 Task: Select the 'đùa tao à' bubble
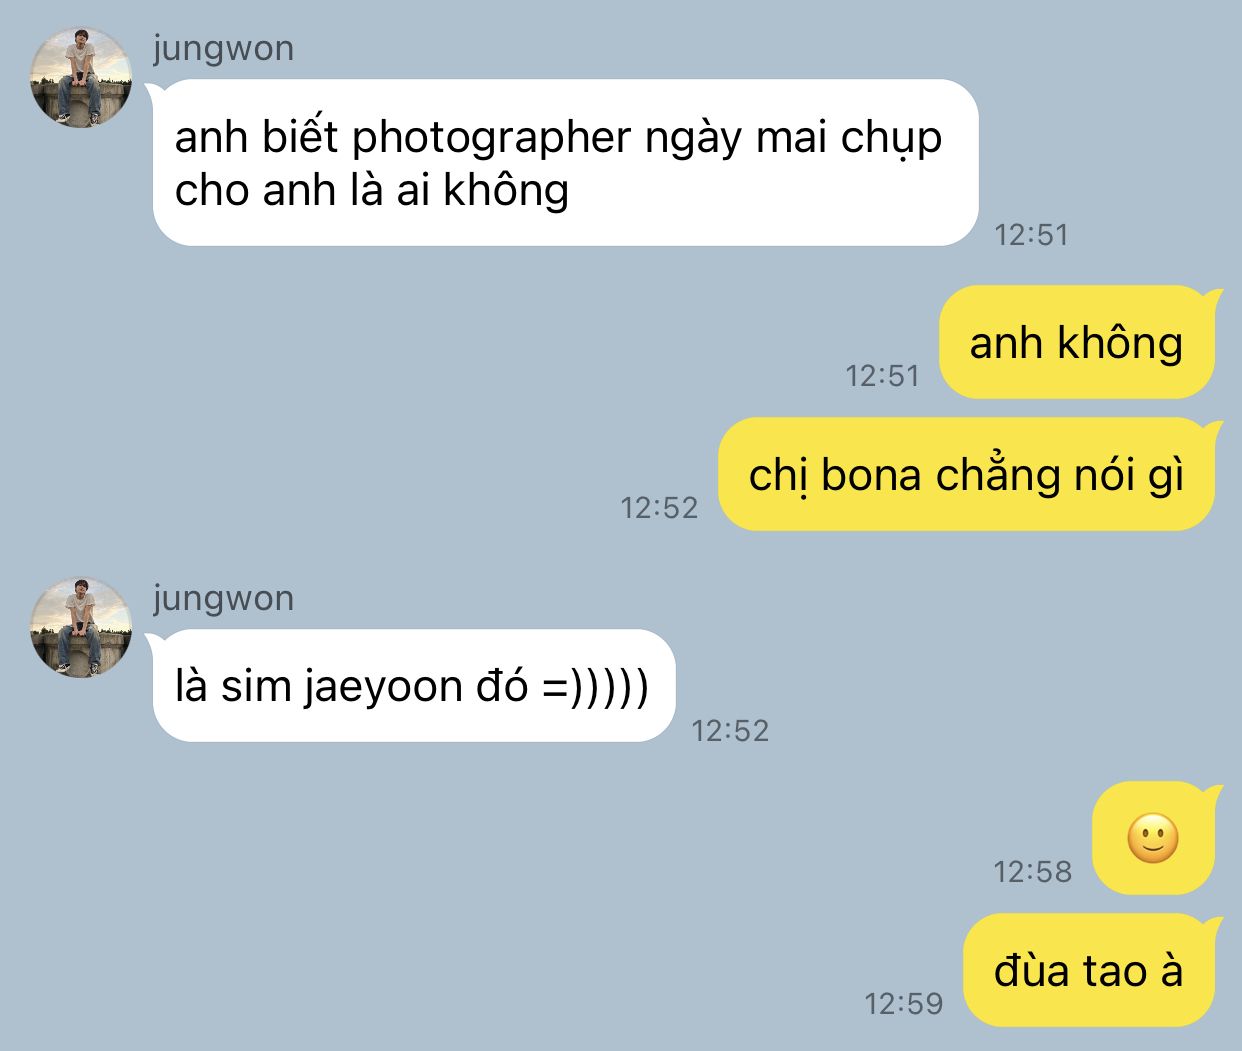1089,970
